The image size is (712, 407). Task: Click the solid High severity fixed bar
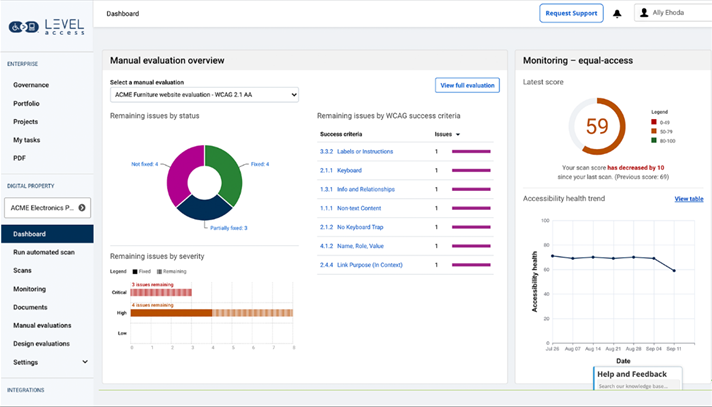(x=171, y=313)
